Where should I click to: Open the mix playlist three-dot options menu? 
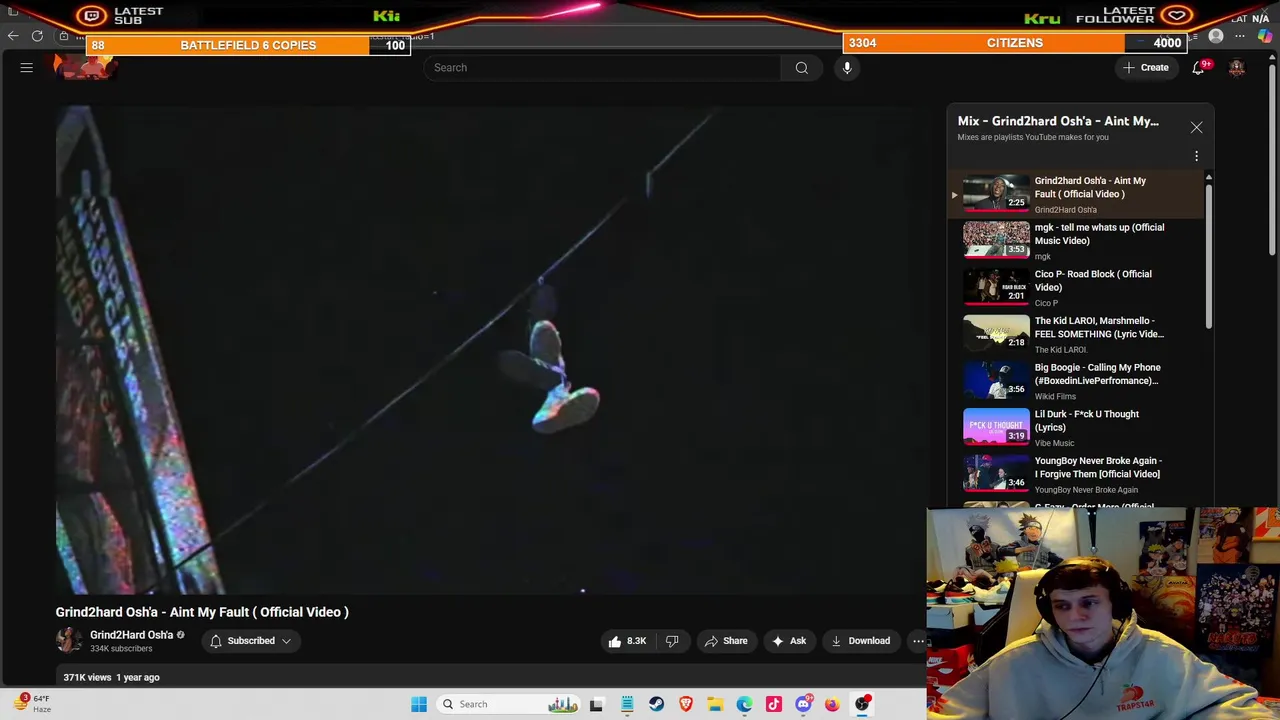coord(1196,156)
